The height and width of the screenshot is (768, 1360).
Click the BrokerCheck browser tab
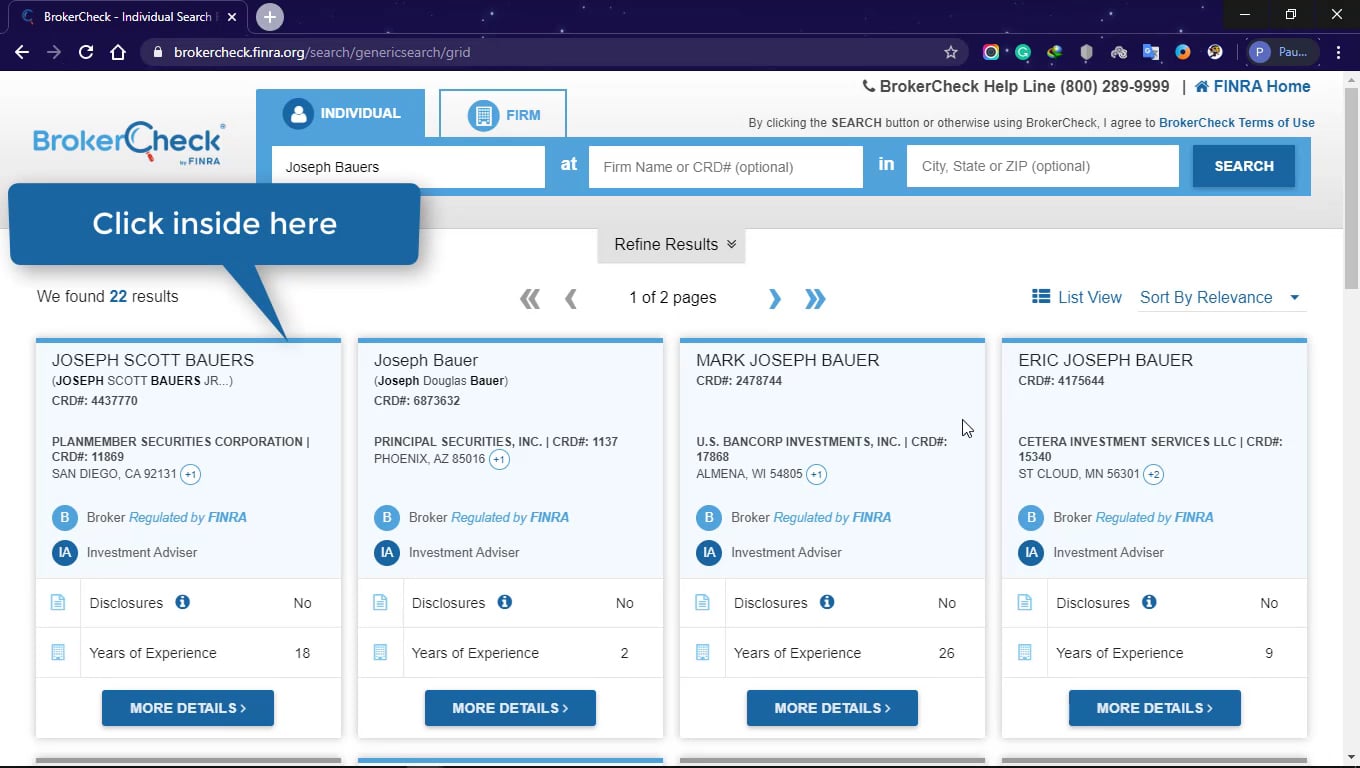[128, 17]
